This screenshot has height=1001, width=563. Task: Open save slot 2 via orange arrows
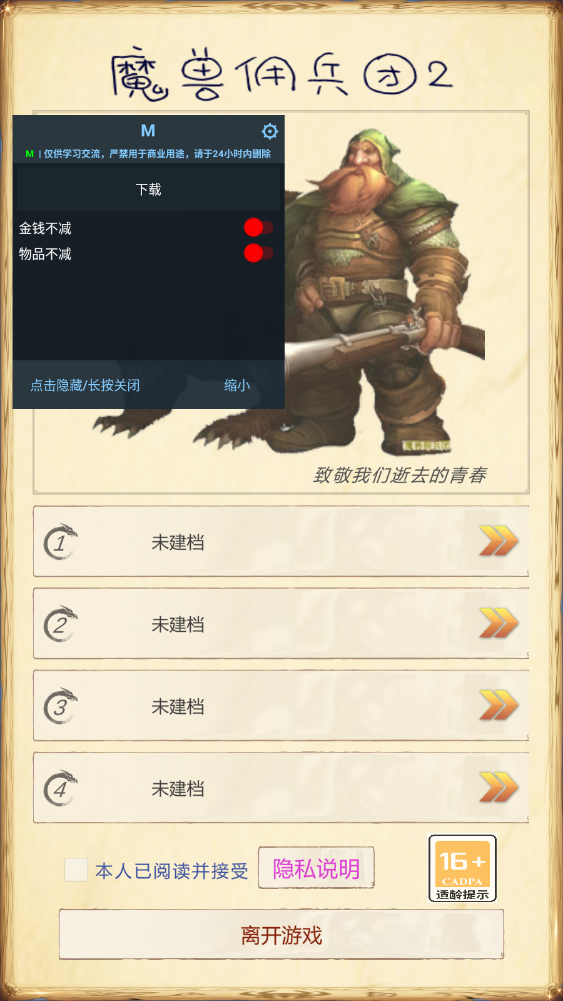(x=499, y=623)
